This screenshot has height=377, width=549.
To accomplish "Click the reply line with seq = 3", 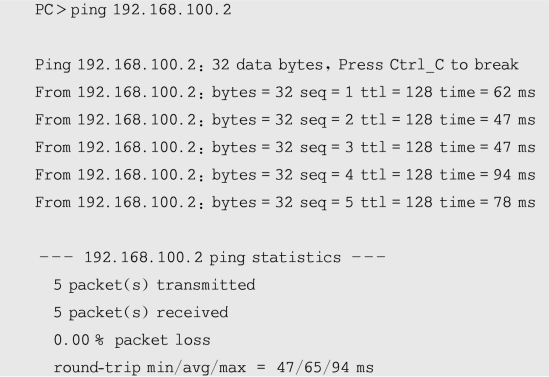I will [285, 148].
